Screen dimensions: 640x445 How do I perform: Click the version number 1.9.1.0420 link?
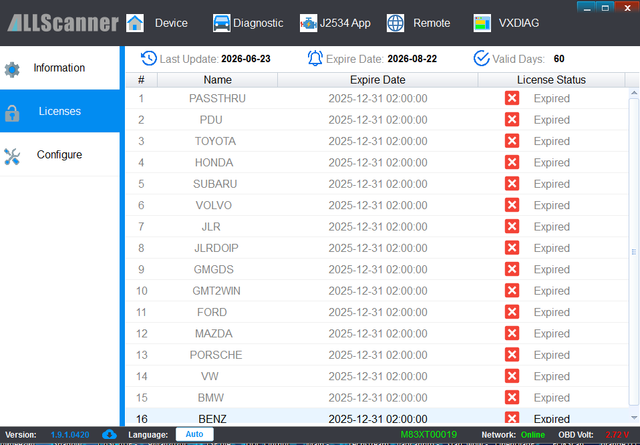tap(70, 435)
